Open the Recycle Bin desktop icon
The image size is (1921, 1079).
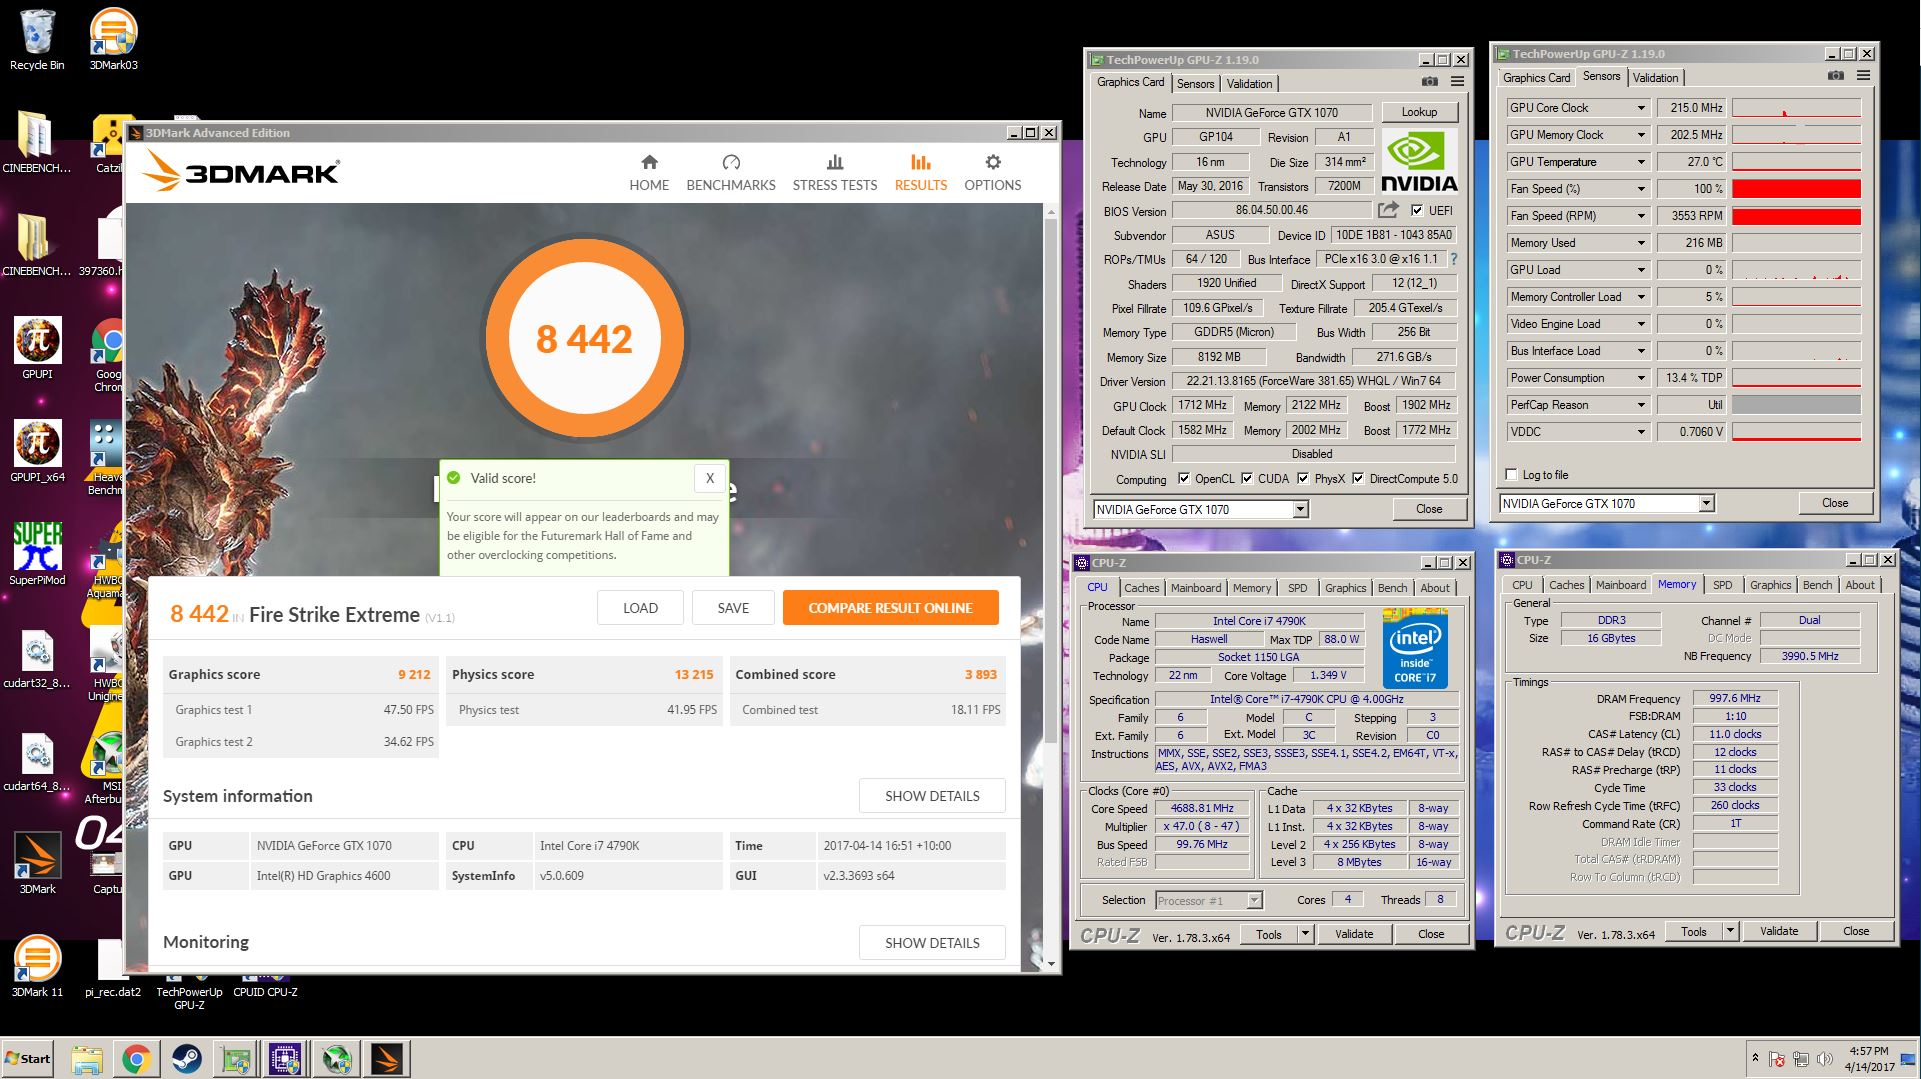tap(37, 39)
